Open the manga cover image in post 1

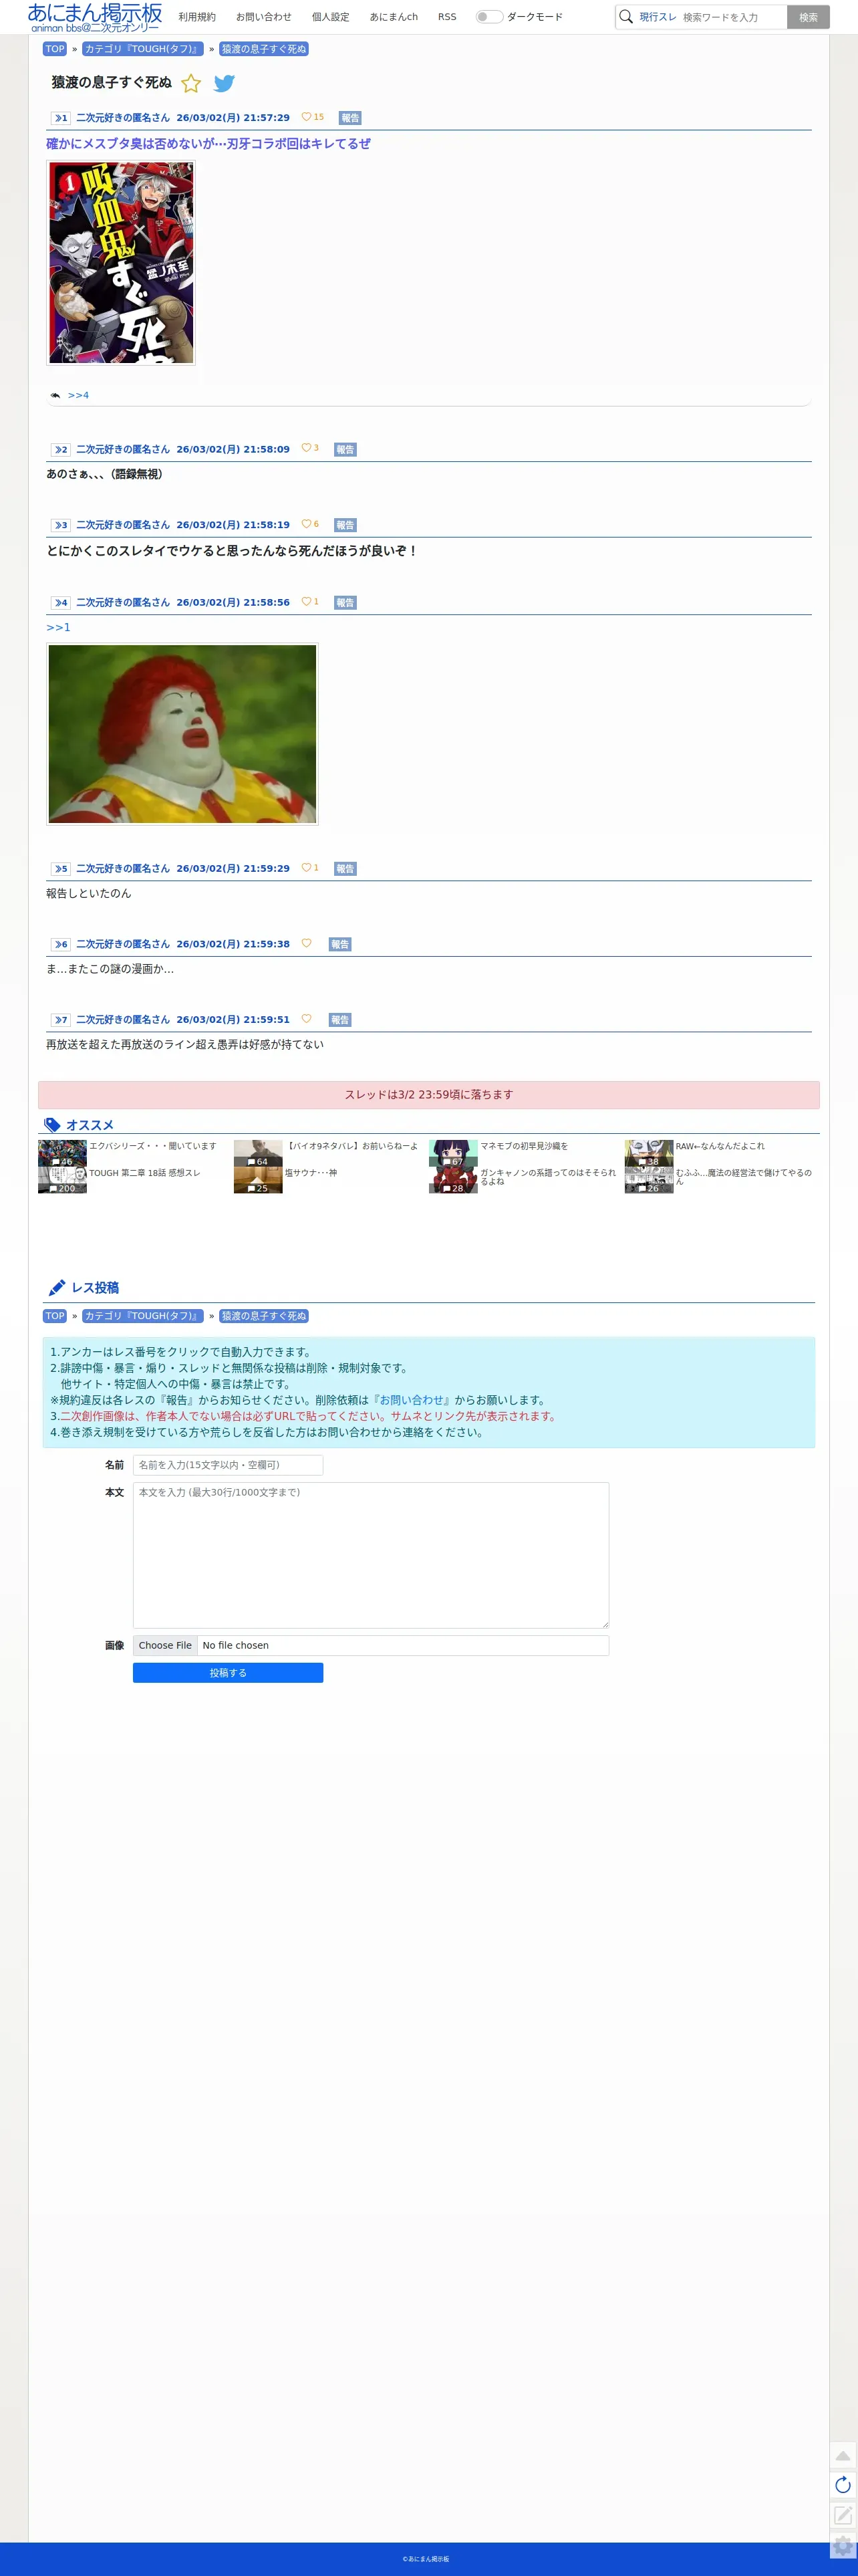pos(121,263)
